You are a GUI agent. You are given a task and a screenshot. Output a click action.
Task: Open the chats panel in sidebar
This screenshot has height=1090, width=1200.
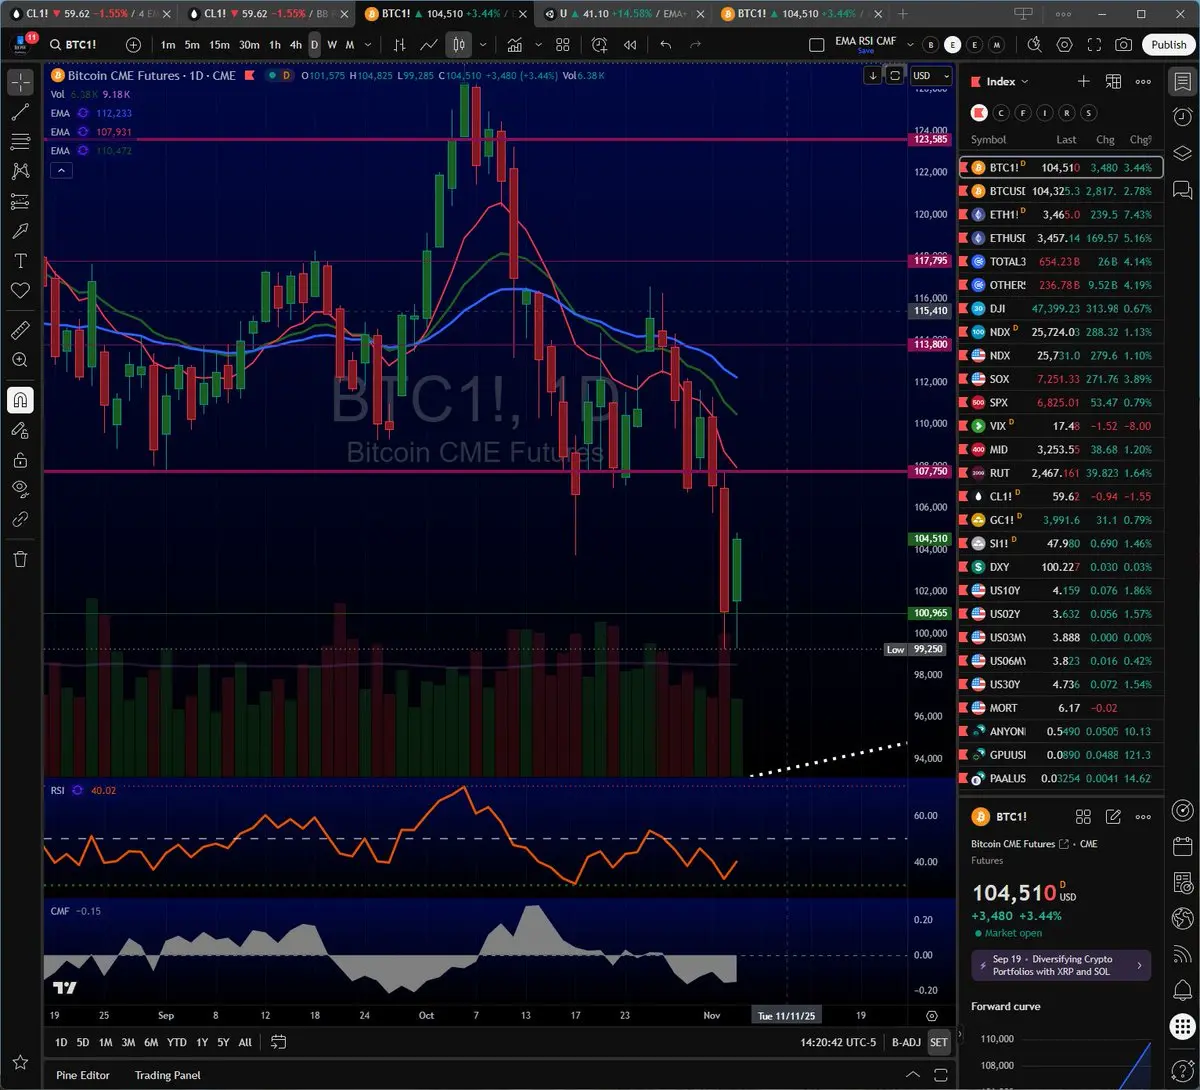pyautogui.click(x=1182, y=188)
